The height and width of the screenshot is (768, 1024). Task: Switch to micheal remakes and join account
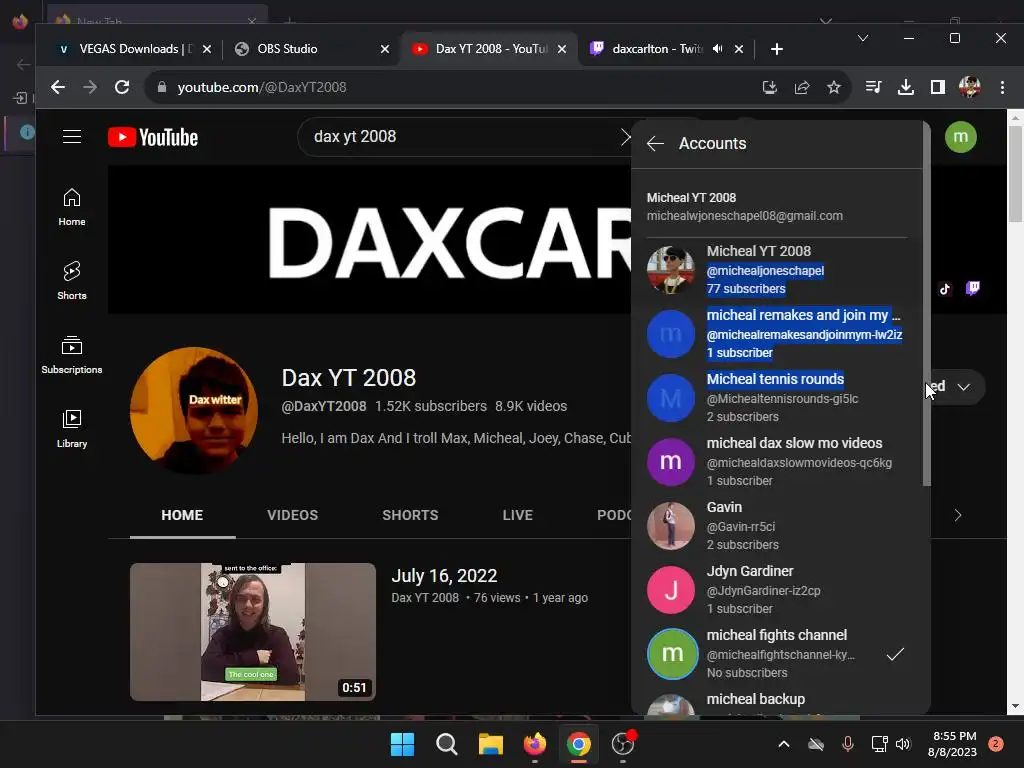[777, 334]
